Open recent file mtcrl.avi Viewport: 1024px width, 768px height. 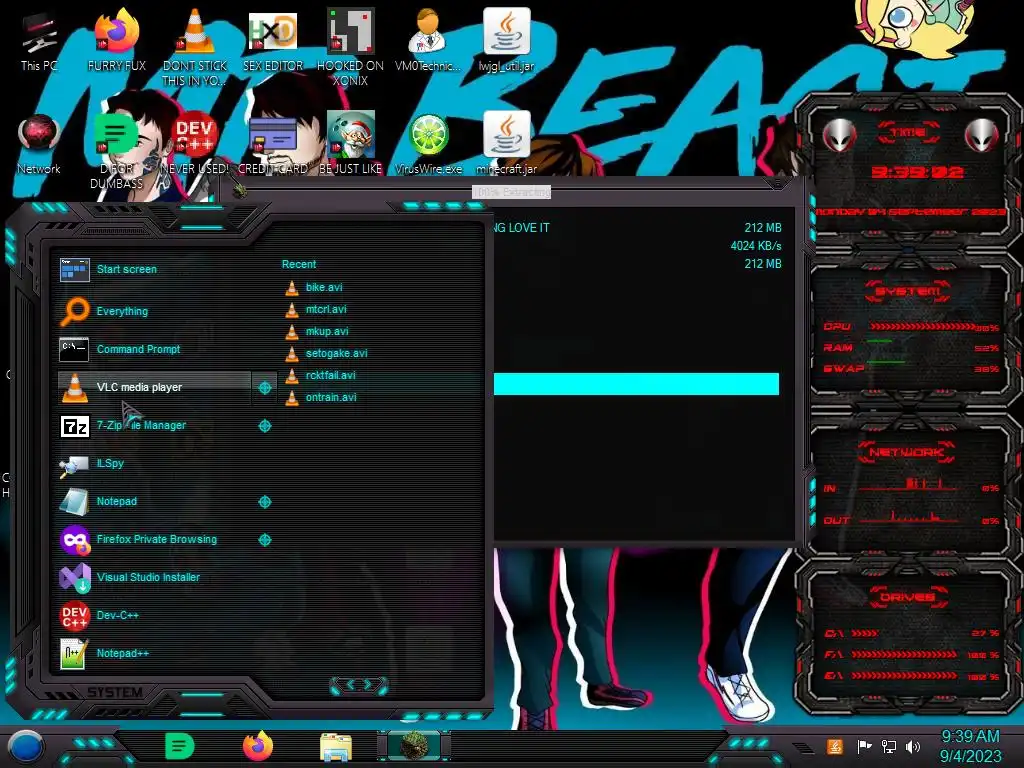(x=316, y=310)
